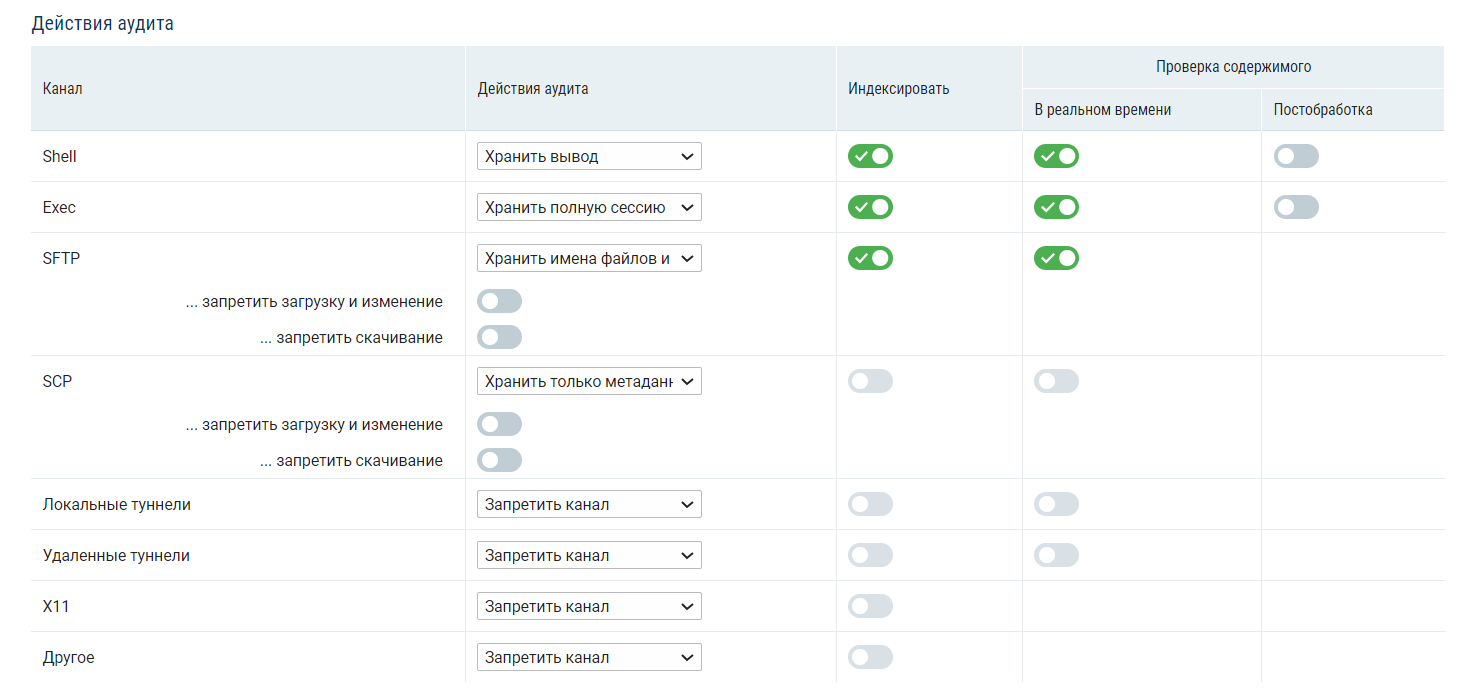This screenshot has height=700, width=1474.
Task: Enable Shell post-processing toggle
Action: [1296, 156]
